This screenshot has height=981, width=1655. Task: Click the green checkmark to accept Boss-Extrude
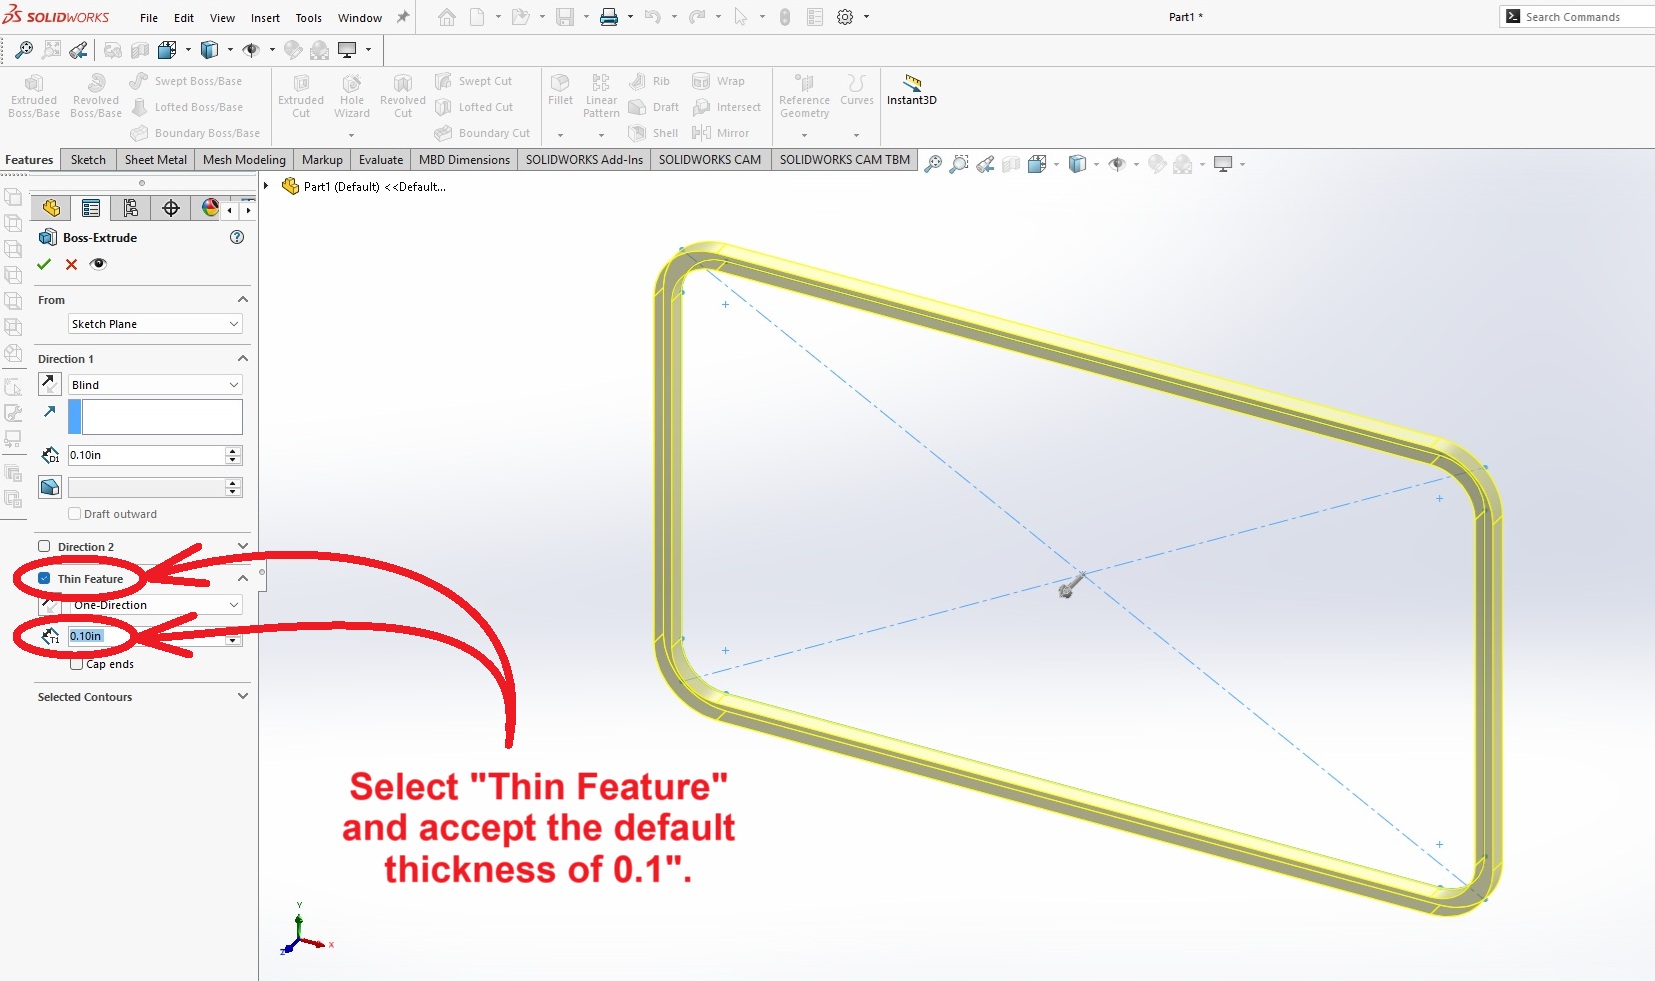click(44, 264)
